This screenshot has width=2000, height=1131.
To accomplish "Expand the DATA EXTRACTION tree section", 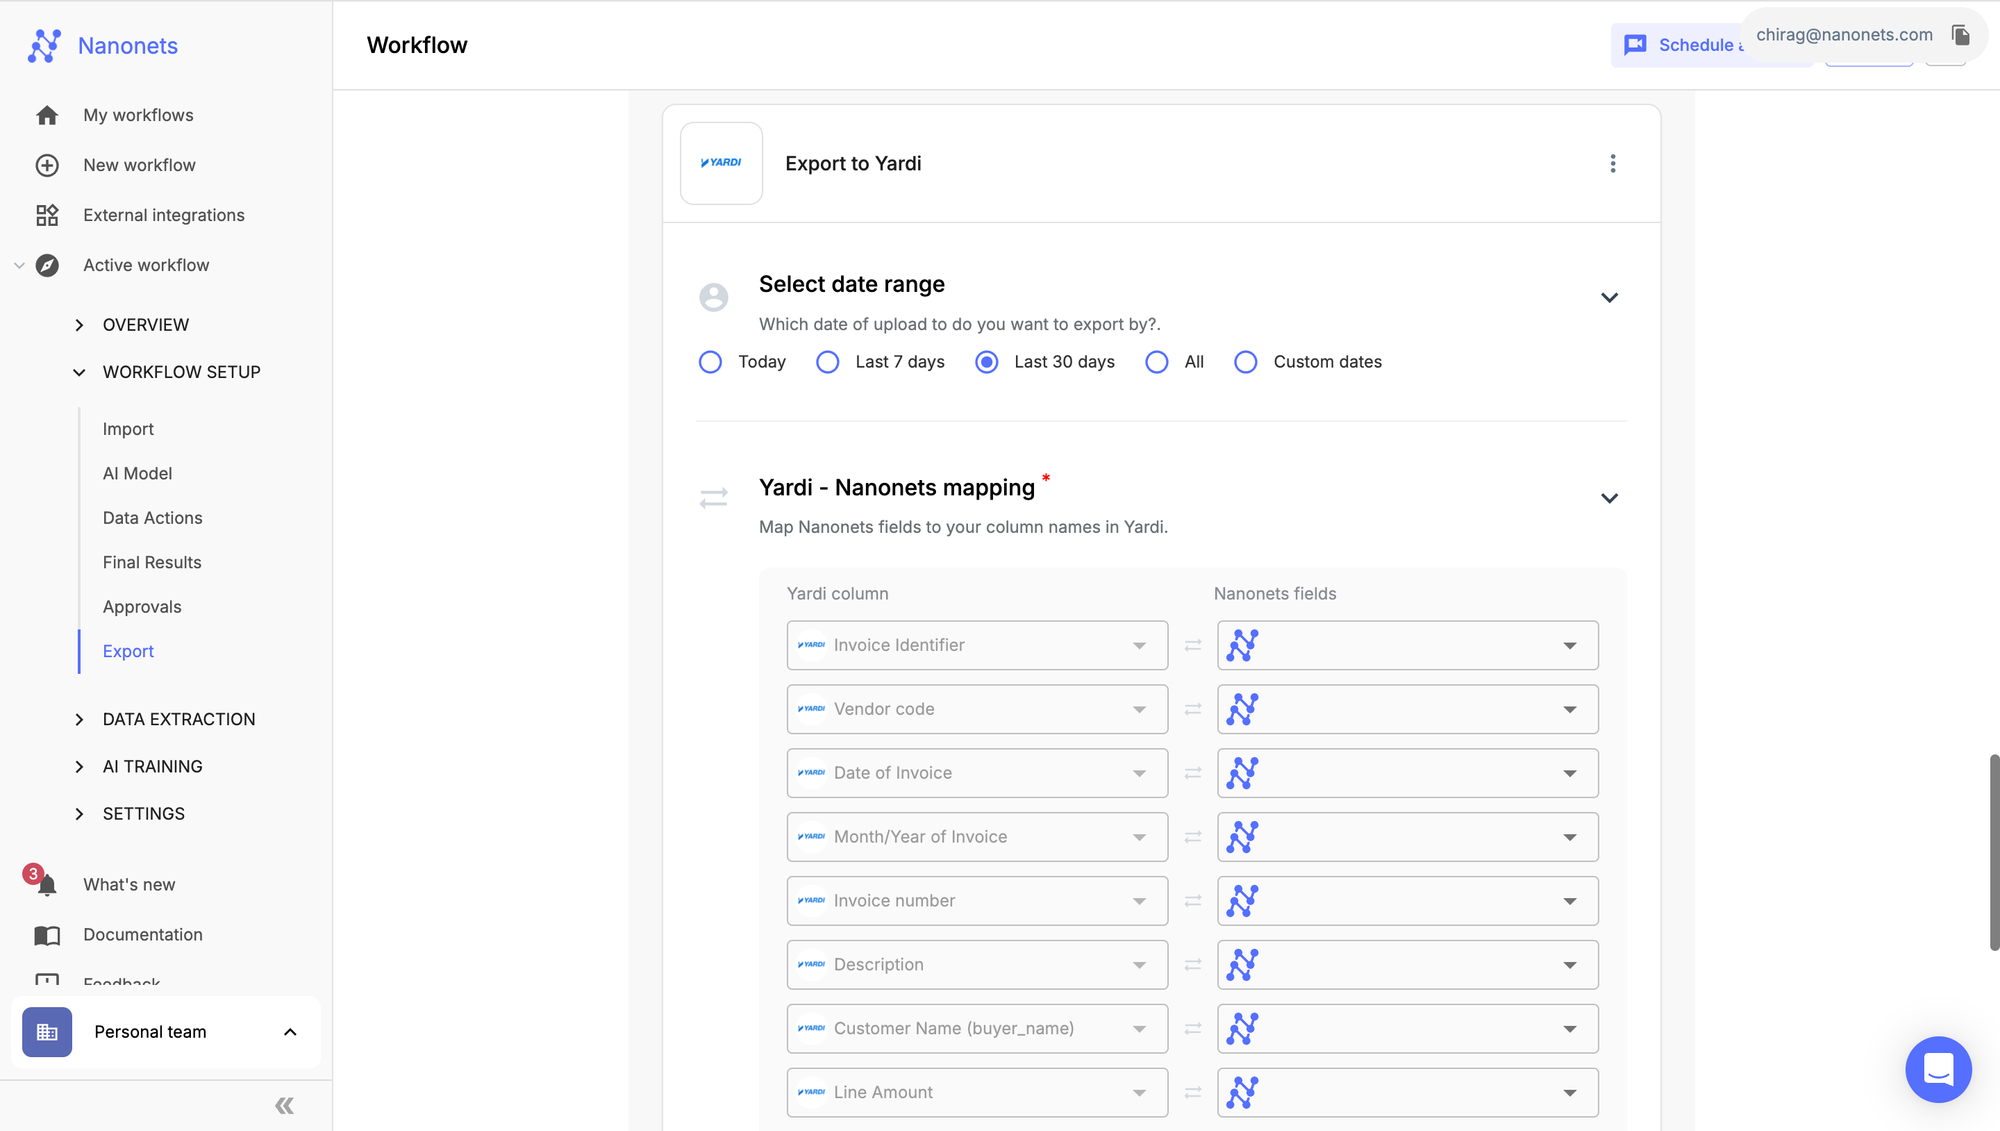I will click(x=79, y=720).
